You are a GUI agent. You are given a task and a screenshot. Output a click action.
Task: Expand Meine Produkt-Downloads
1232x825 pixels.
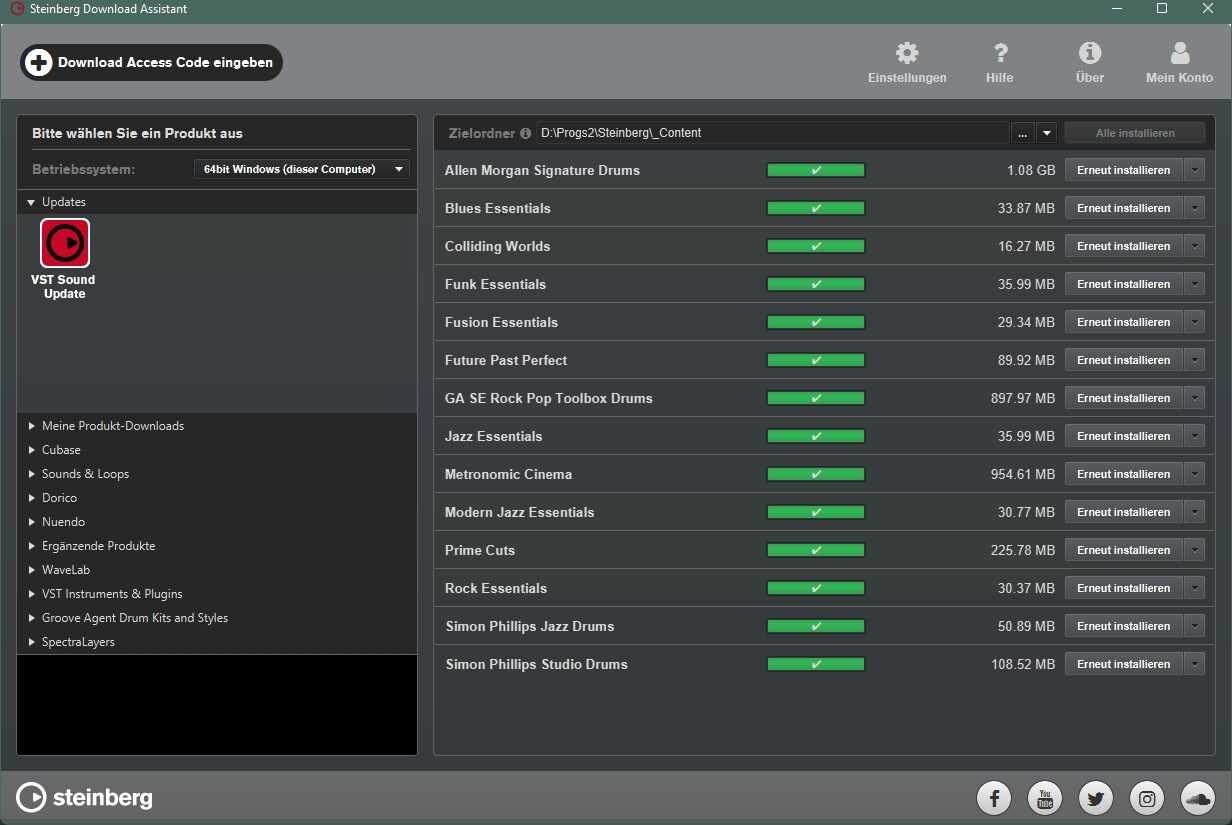[x=32, y=426]
